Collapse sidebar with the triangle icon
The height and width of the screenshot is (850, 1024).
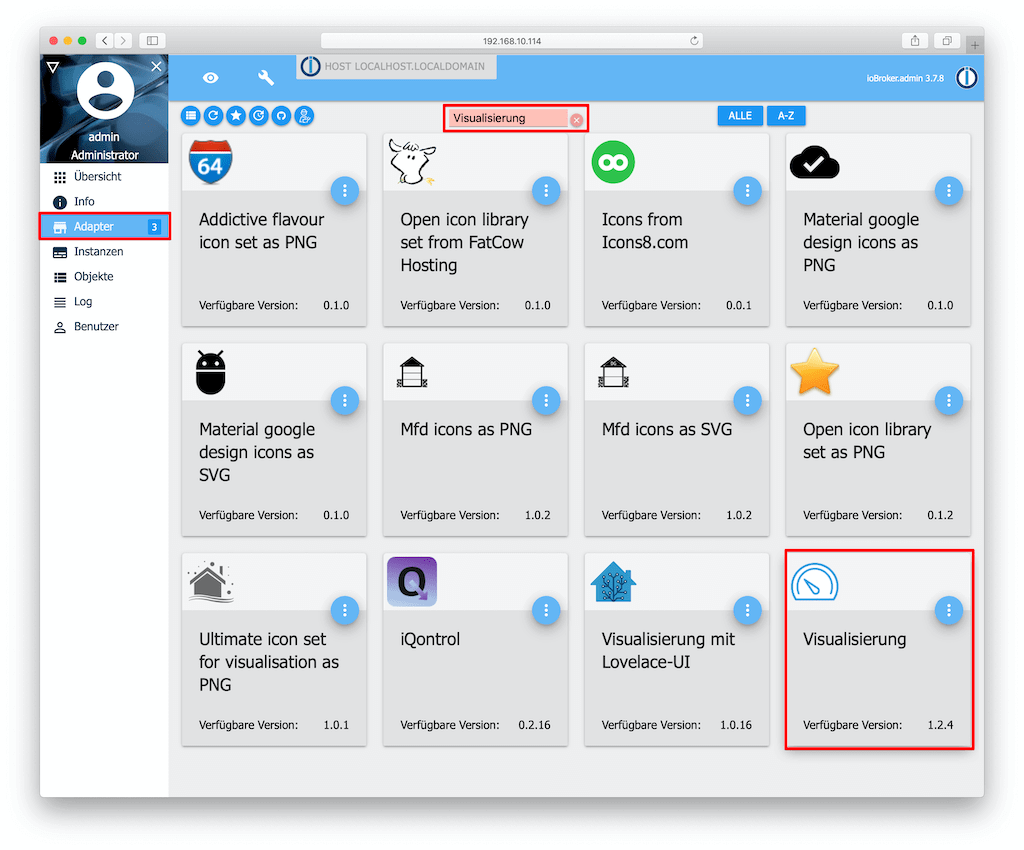[x=54, y=67]
